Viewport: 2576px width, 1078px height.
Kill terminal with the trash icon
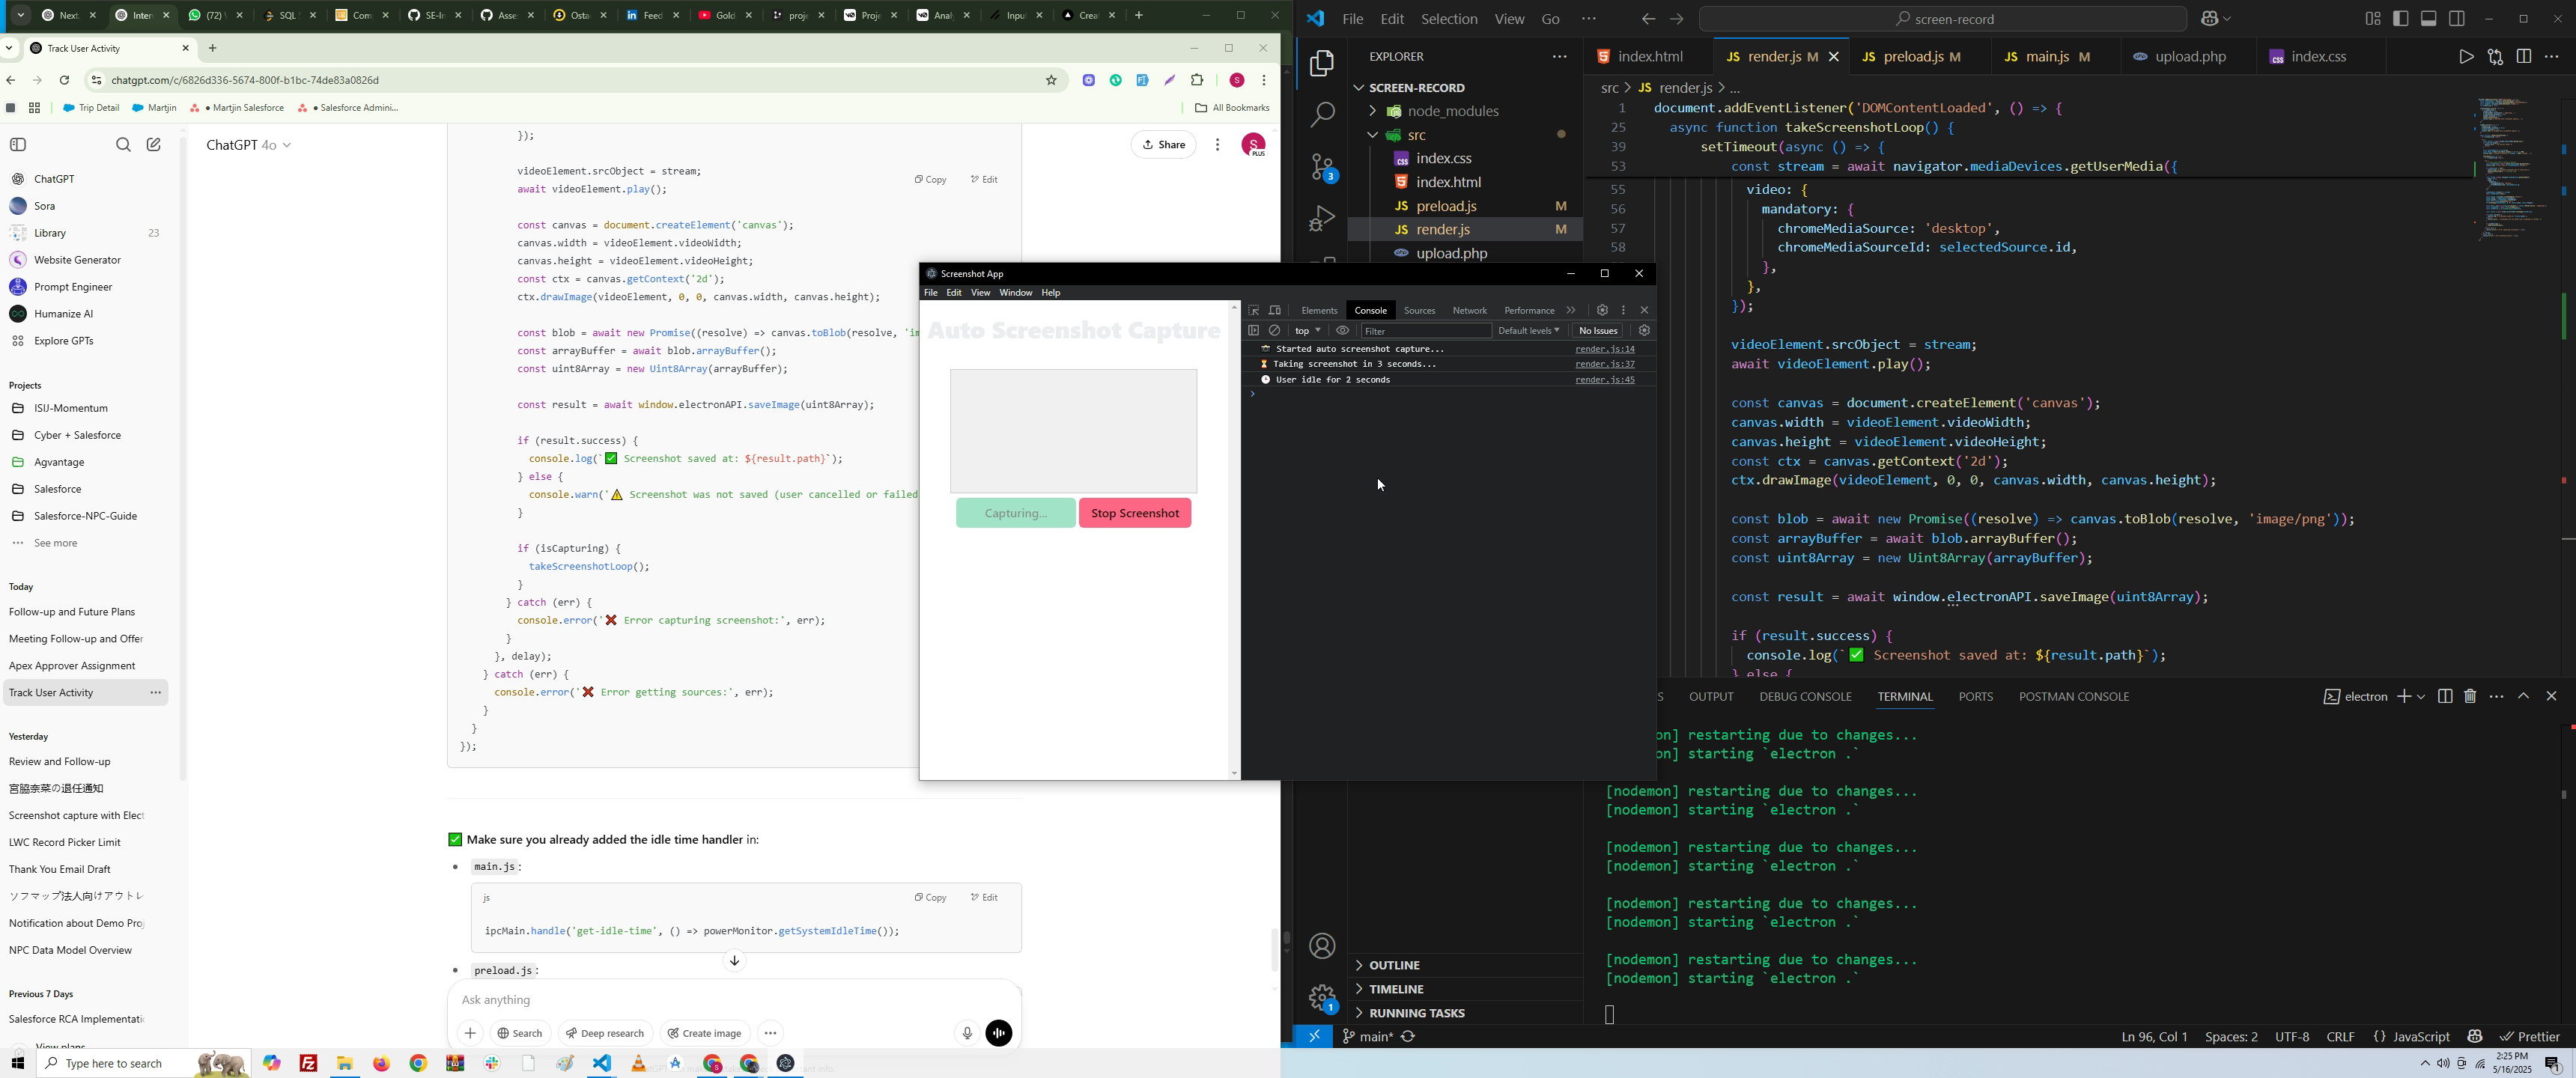[2470, 697]
